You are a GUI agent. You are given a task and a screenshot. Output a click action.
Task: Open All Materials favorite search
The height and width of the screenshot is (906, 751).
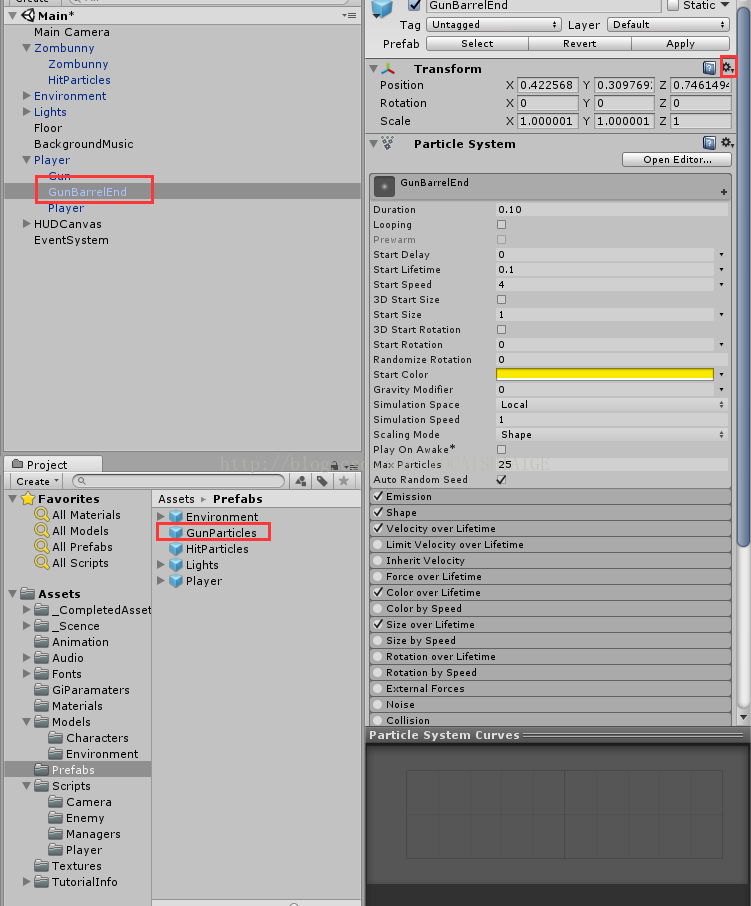78,514
